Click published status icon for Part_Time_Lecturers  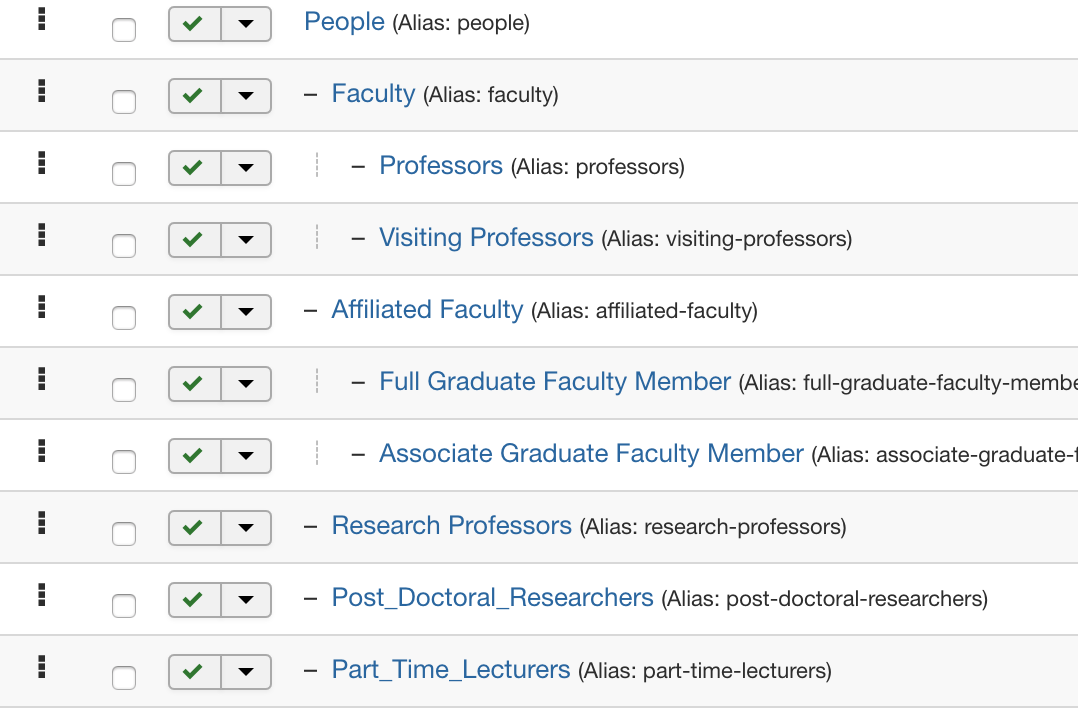click(194, 672)
